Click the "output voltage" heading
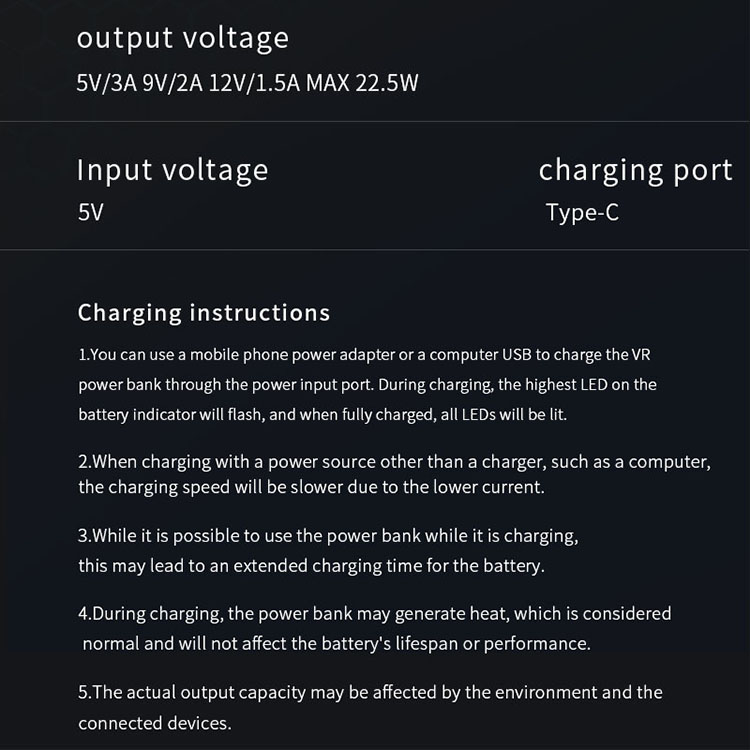The image size is (750, 750). [183, 38]
